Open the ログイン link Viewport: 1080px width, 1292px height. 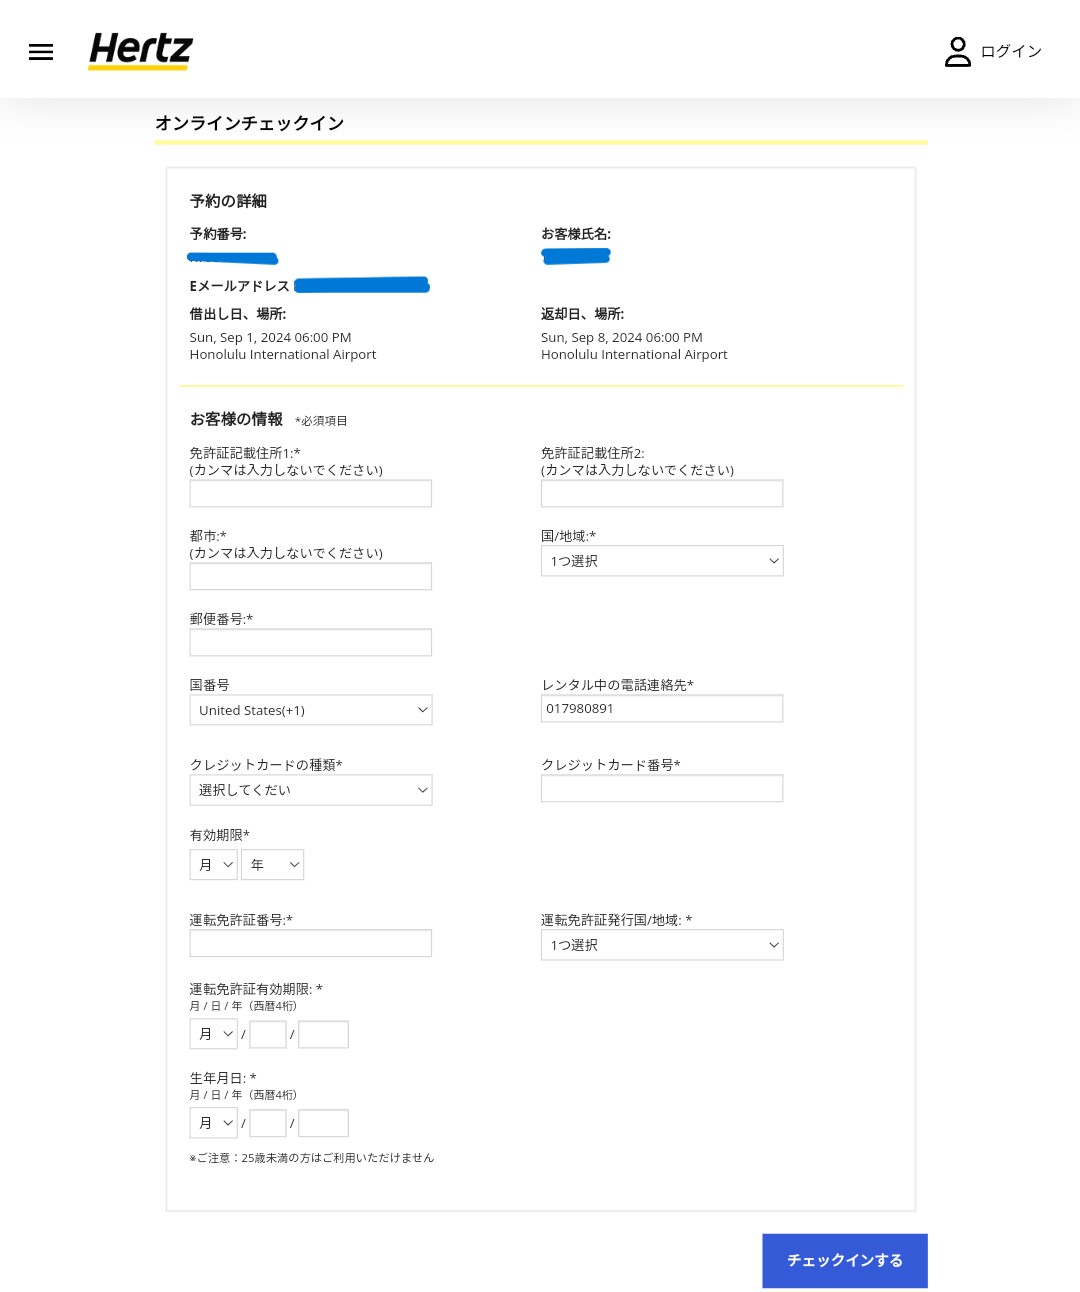1011,51
